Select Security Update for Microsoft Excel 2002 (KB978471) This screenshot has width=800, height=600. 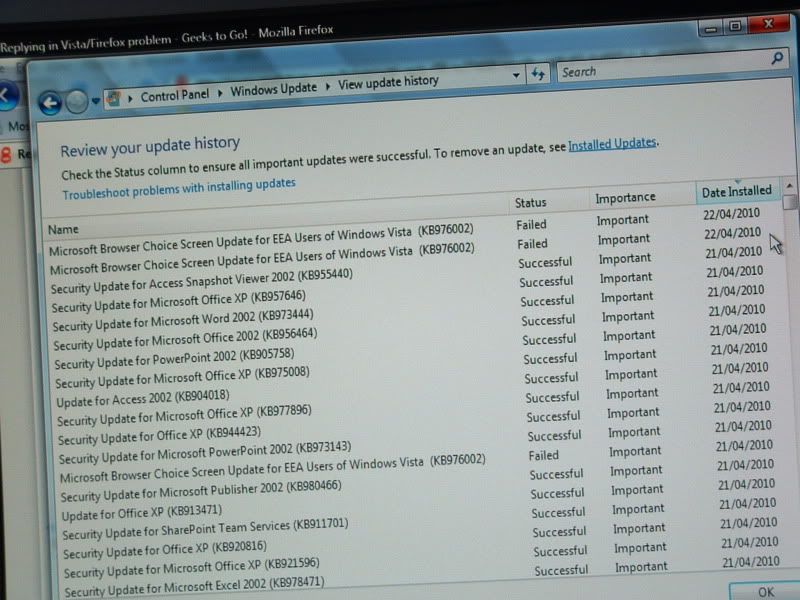194,587
